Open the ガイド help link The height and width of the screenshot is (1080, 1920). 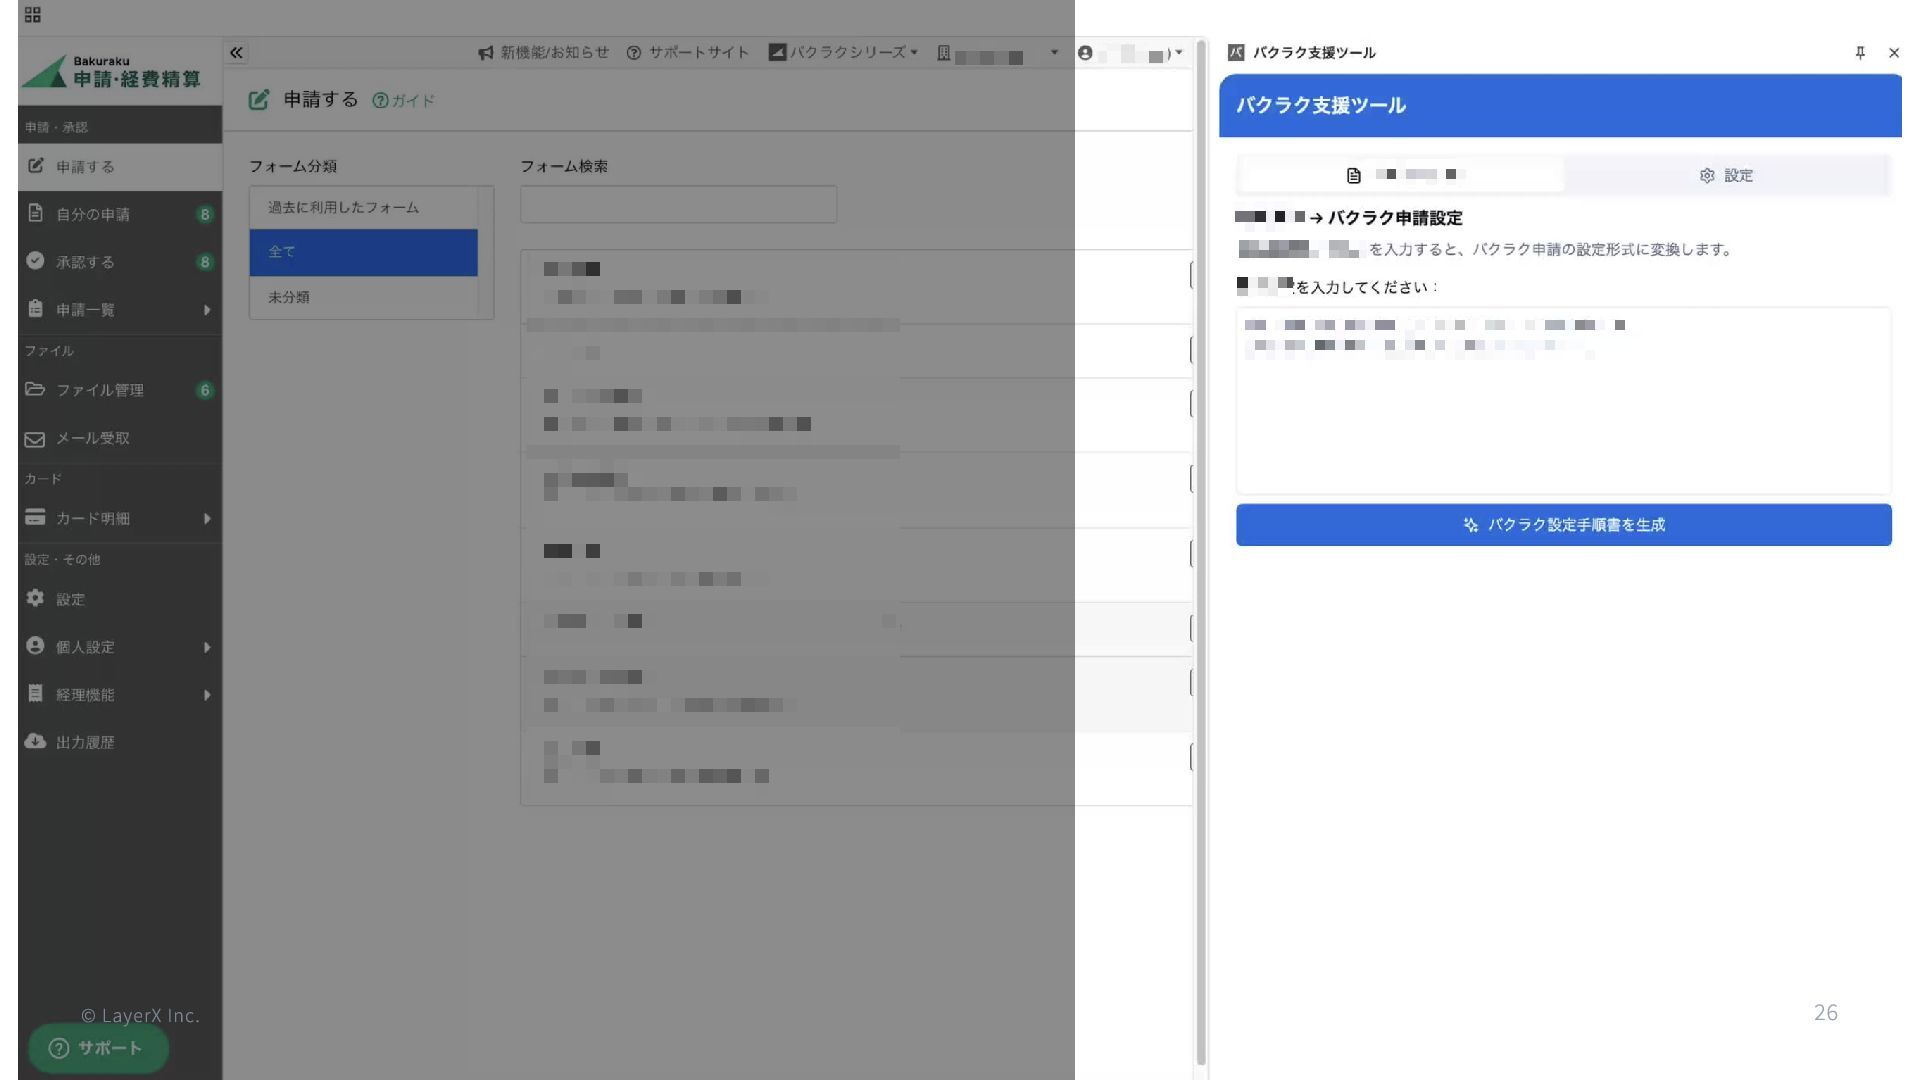[x=404, y=100]
